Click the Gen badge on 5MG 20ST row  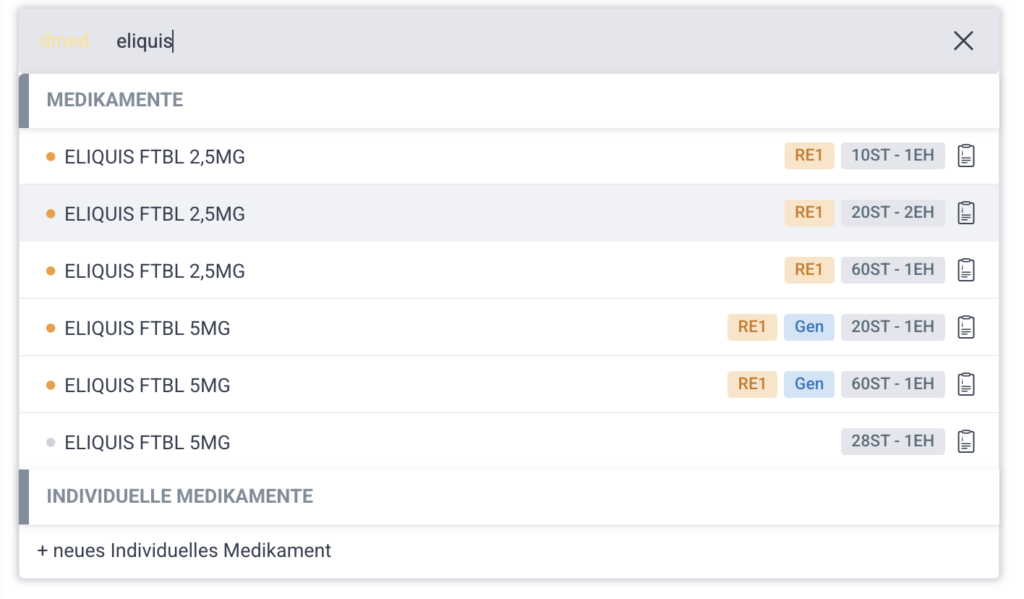809,327
